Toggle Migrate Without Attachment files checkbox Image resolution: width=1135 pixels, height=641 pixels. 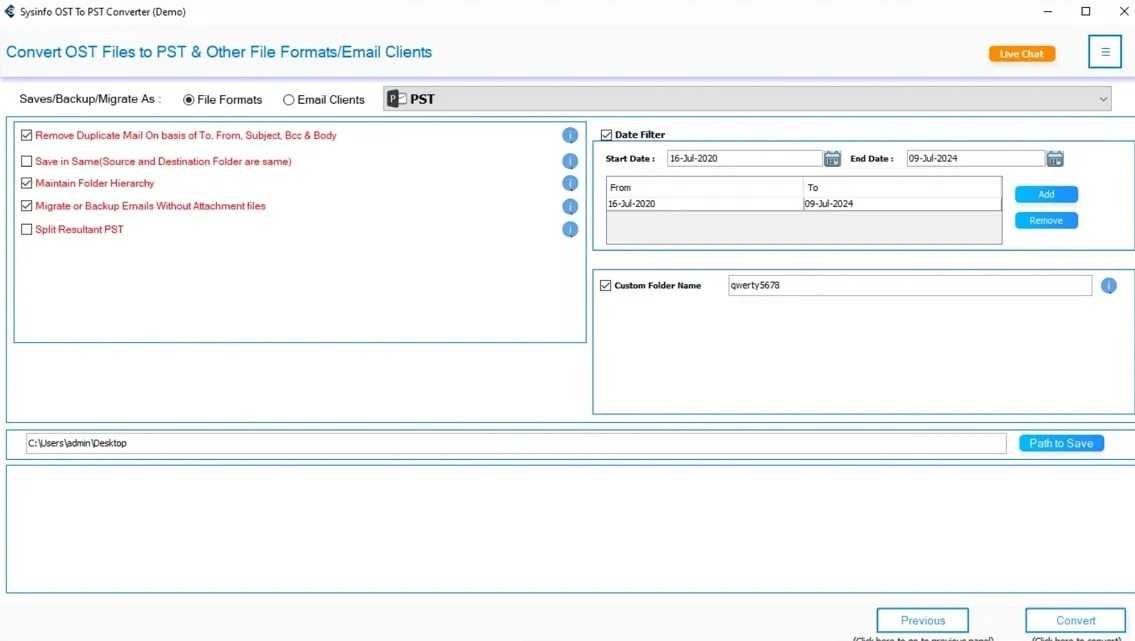point(27,205)
